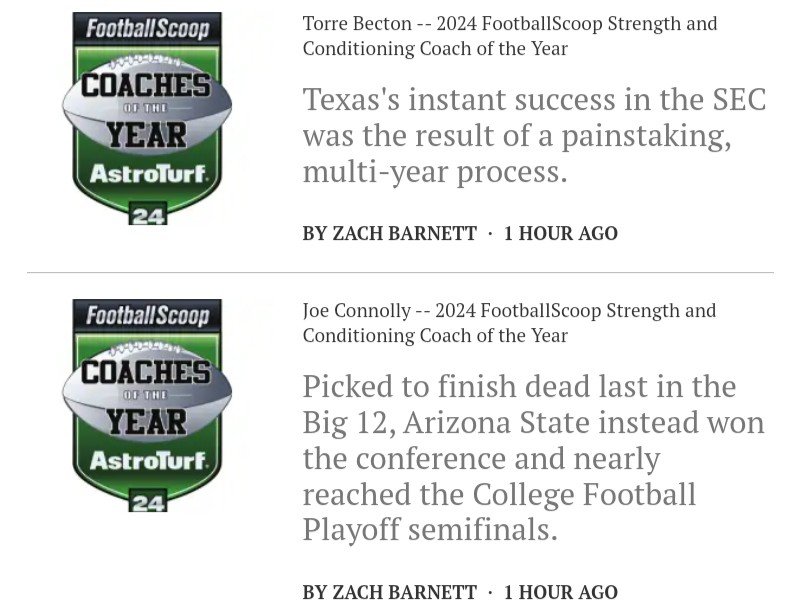The width and height of the screenshot is (800, 612).
Task: Click the Torre Becton Coach of the Year title
Action: coord(510,36)
